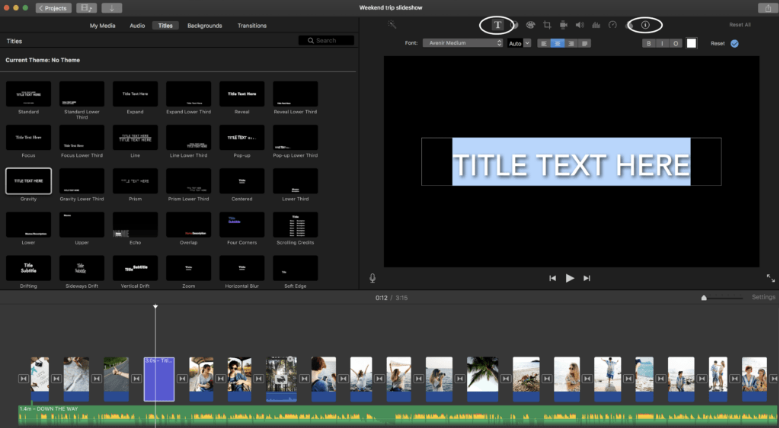The width and height of the screenshot is (779, 428).
Task: Click the apply checkmark next to Reset
Action: [x=734, y=44]
